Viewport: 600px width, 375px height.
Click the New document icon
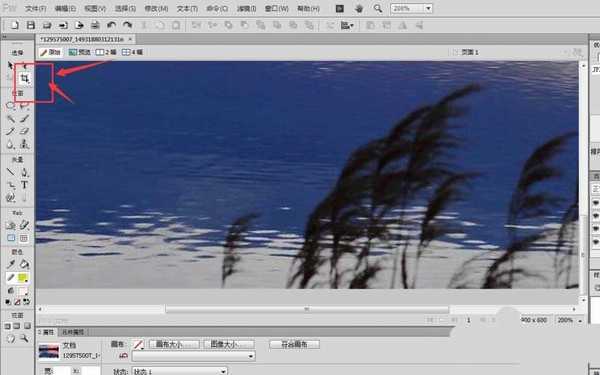point(15,25)
